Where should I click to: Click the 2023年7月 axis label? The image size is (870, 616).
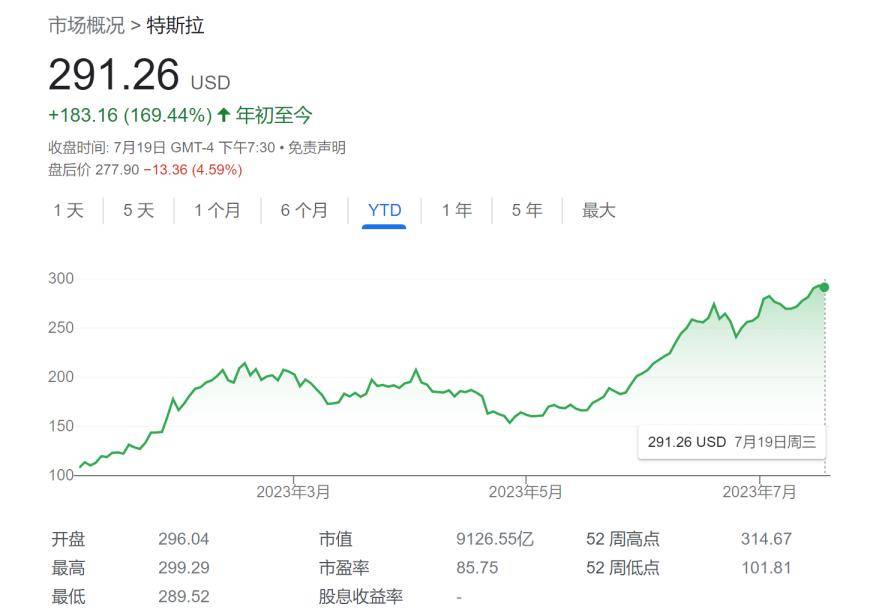[759, 491]
